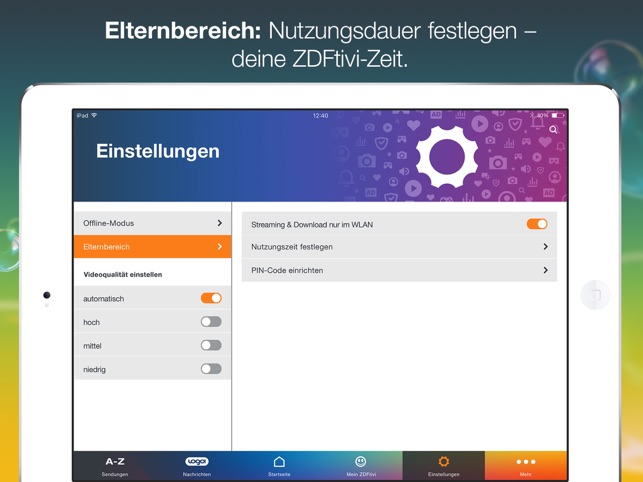This screenshot has height=482, width=643.
Task: Click the mittel label
Action: [x=92, y=346]
